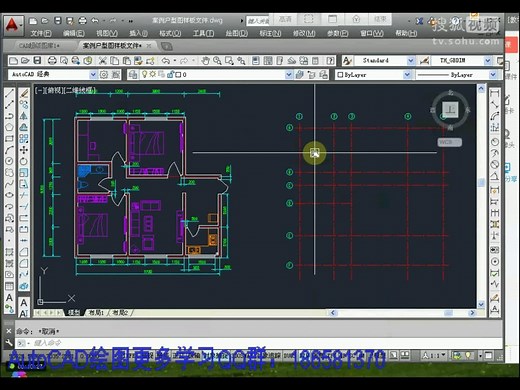Select the Arc draw tool
Screen dimensions: 520x390
[9, 150]
